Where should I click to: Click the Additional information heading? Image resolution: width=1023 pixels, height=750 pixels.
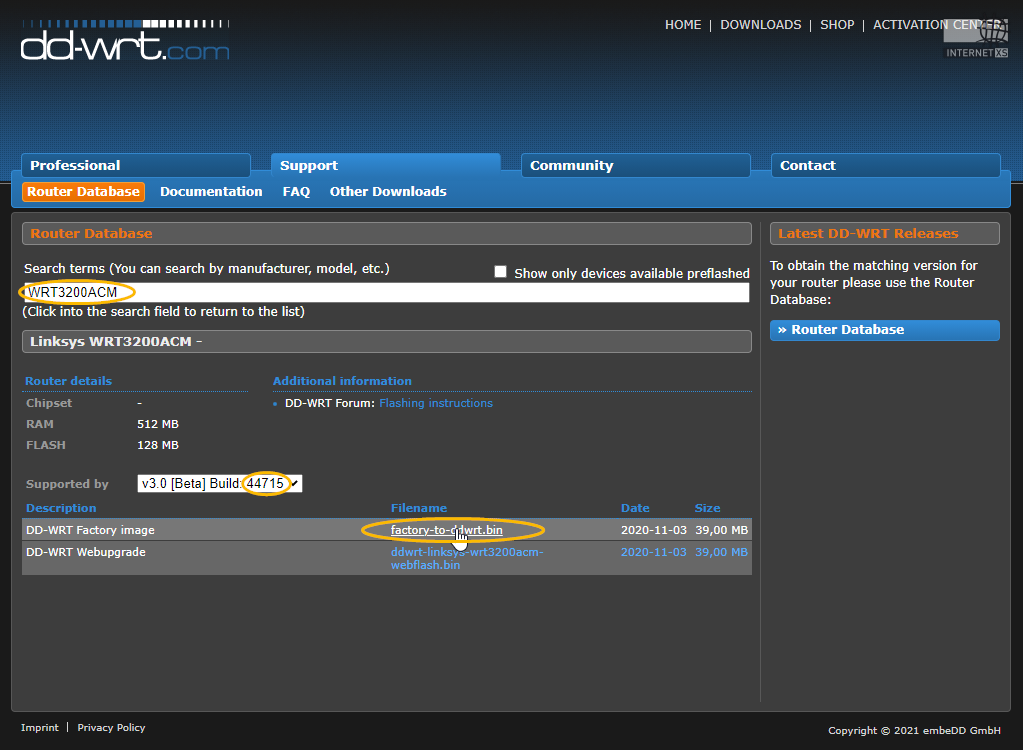coord(342,381)
